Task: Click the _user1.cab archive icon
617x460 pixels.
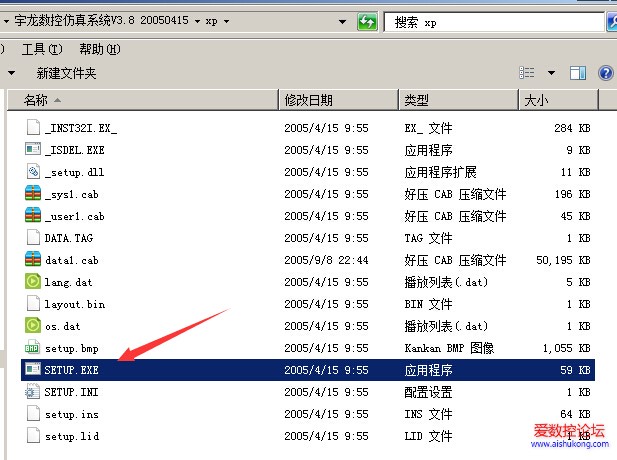Action: tap(33, 216)
